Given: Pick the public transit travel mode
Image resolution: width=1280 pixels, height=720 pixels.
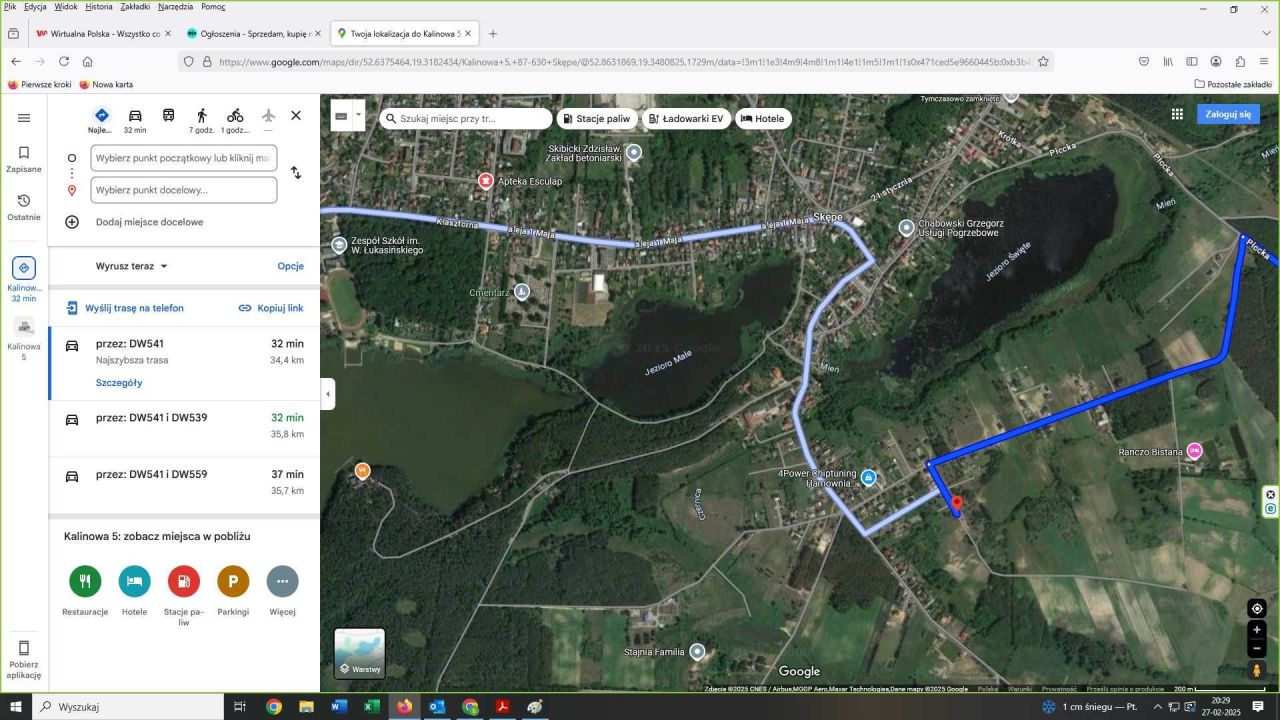Looking at the screenshot, I should pyautogui.click(x=169, y=116).
